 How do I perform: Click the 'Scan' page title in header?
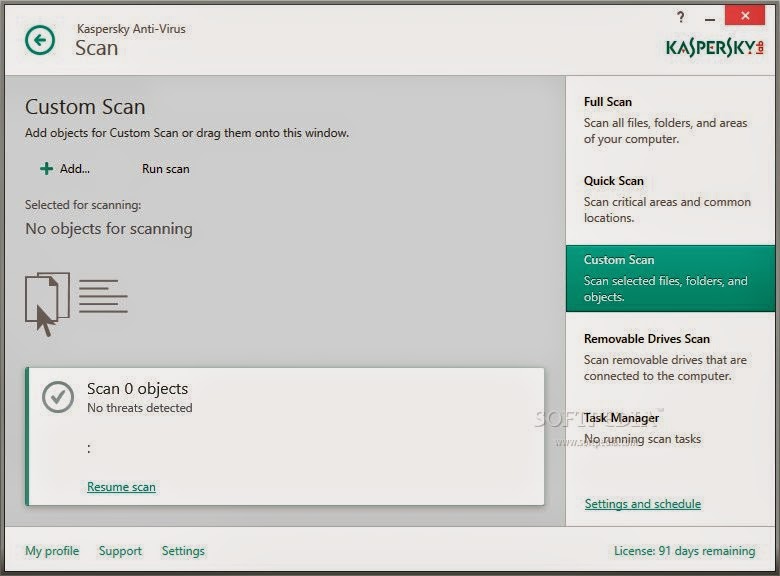[x=97, y=48]
